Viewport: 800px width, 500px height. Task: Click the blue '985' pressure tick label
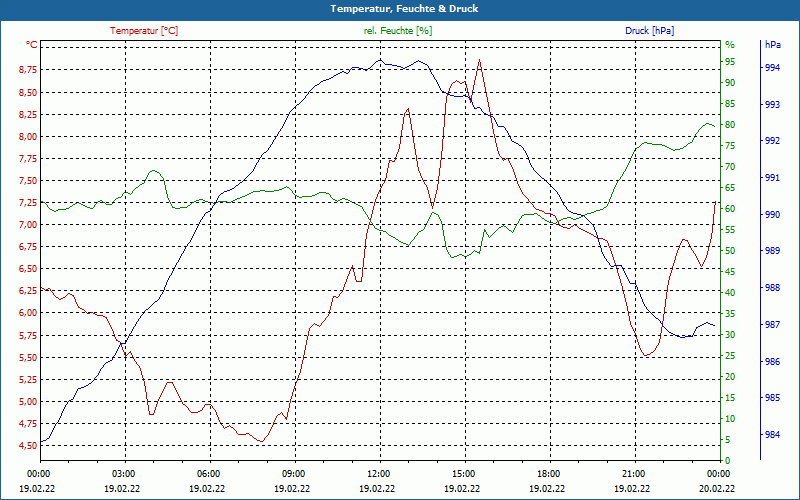(x=772, y=398)
